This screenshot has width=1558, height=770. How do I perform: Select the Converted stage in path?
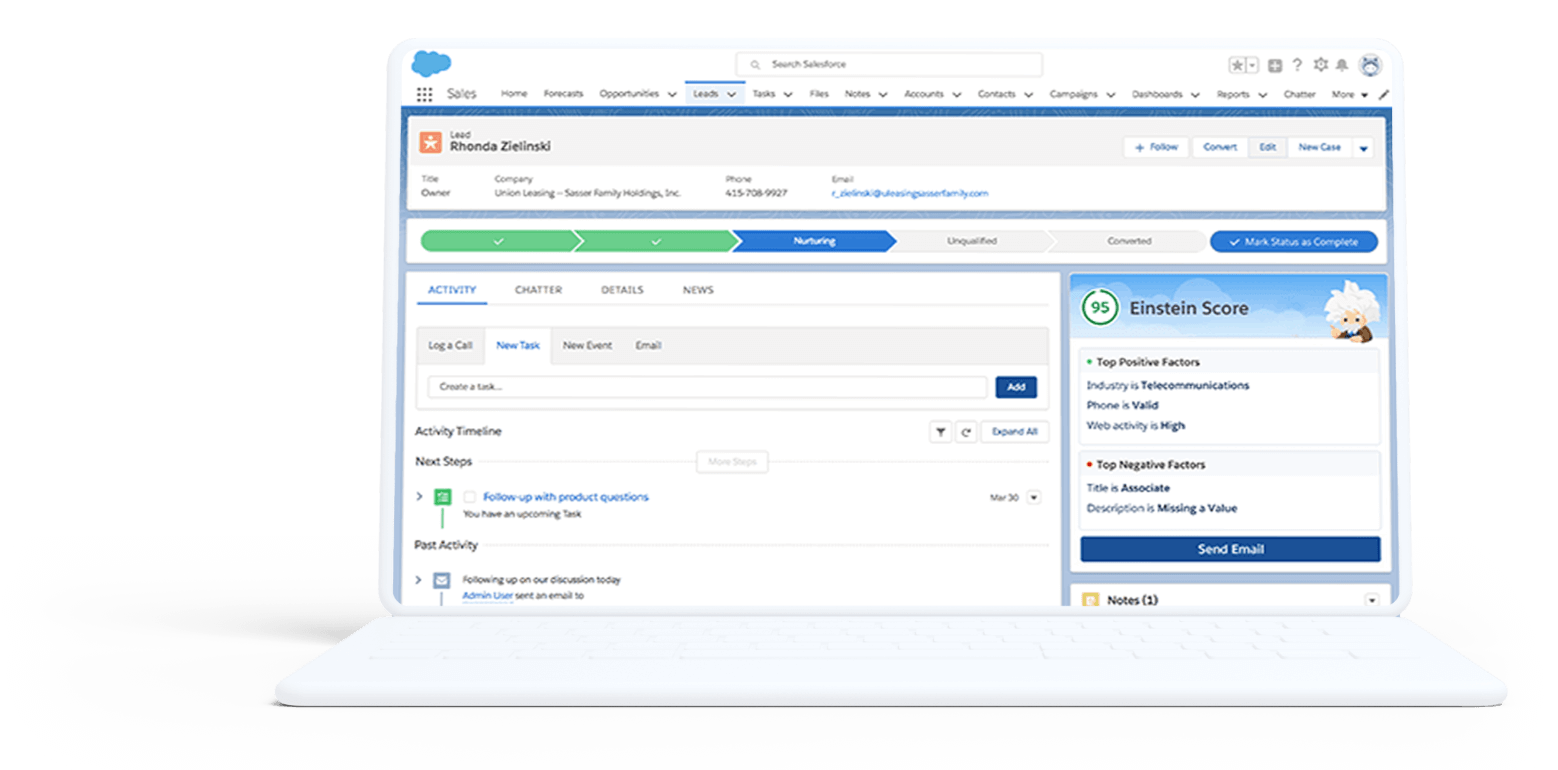tap(1128, 241)
